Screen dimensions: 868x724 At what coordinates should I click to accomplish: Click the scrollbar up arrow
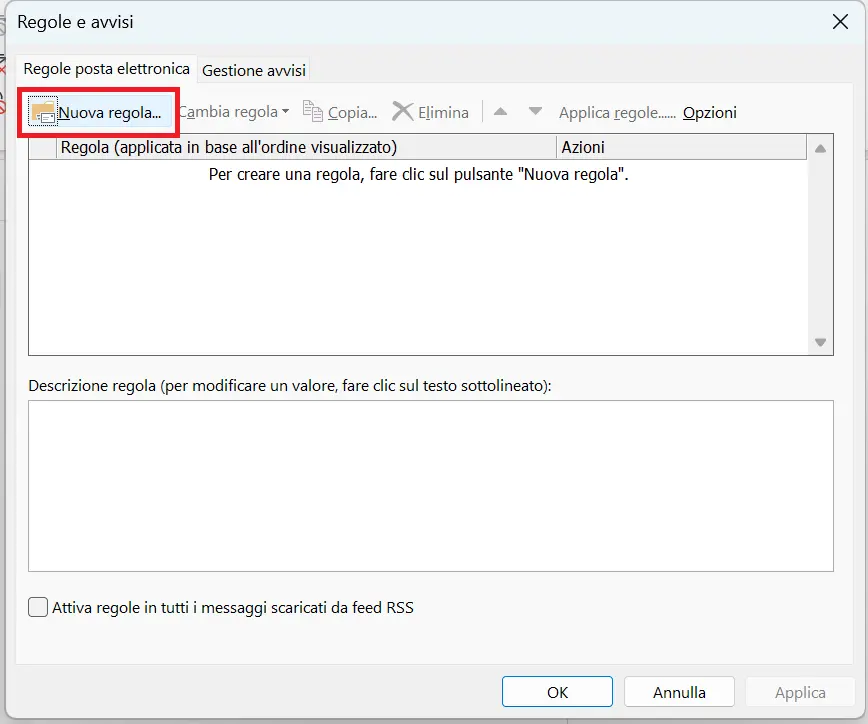coord(820,146)
